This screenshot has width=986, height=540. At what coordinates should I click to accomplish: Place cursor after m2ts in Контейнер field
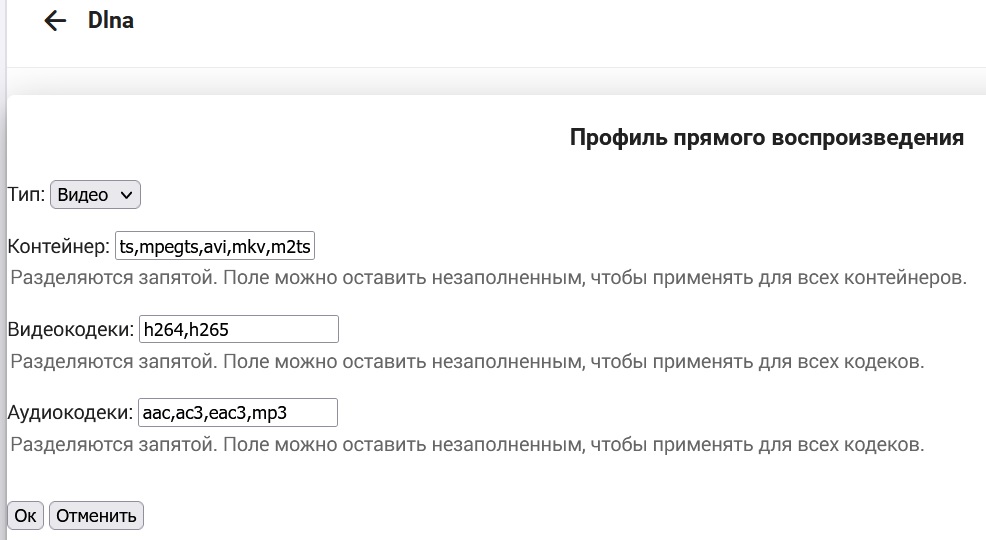(x=313, y=246)
